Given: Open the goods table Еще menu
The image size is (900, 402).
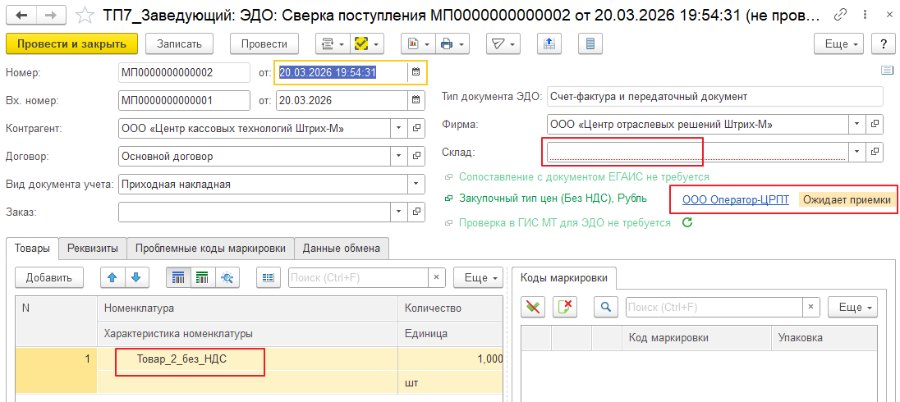Looking at the screenshot, I should (x=478, y=277).
